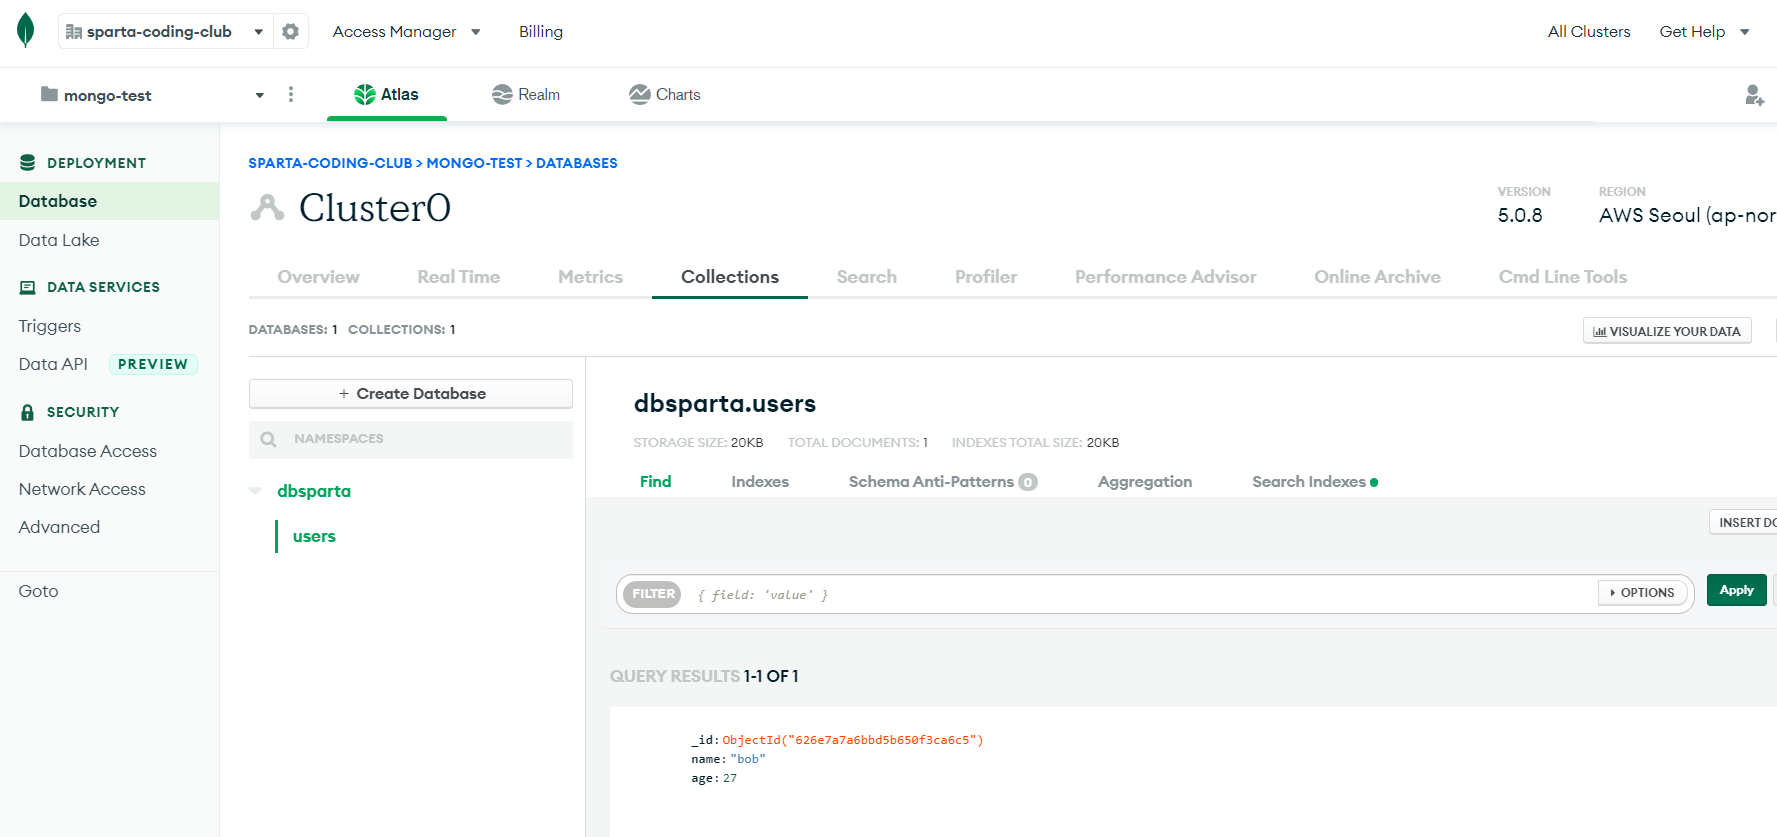1777x837 pixels.
Task: Click the ObjectId value in the document
Action: click(x=853, y=740)
